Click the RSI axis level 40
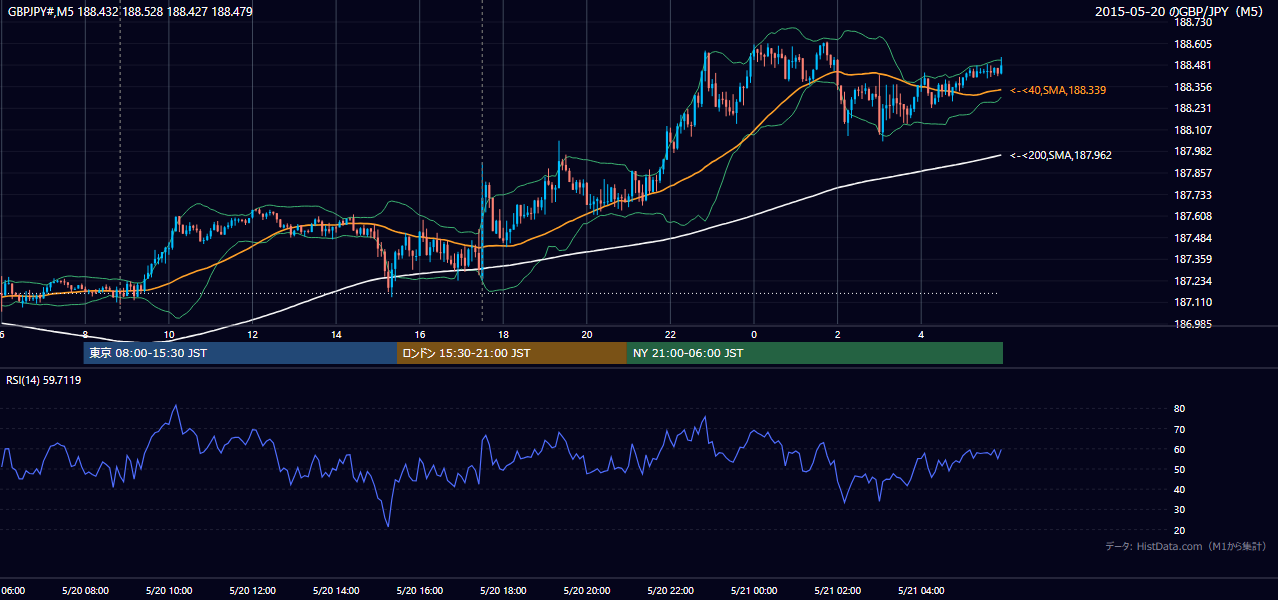The height and width of the screenshot is (600, 1278). click(x=1179, y=489)
